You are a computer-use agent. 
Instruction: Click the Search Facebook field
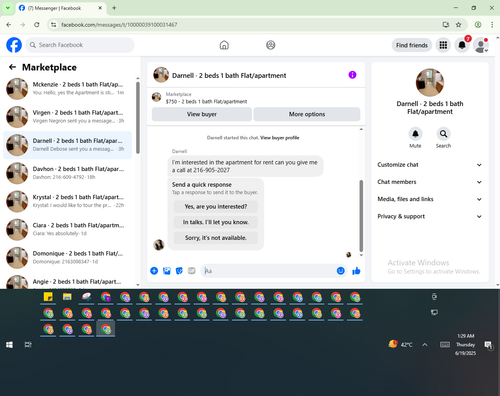(80, 45)
